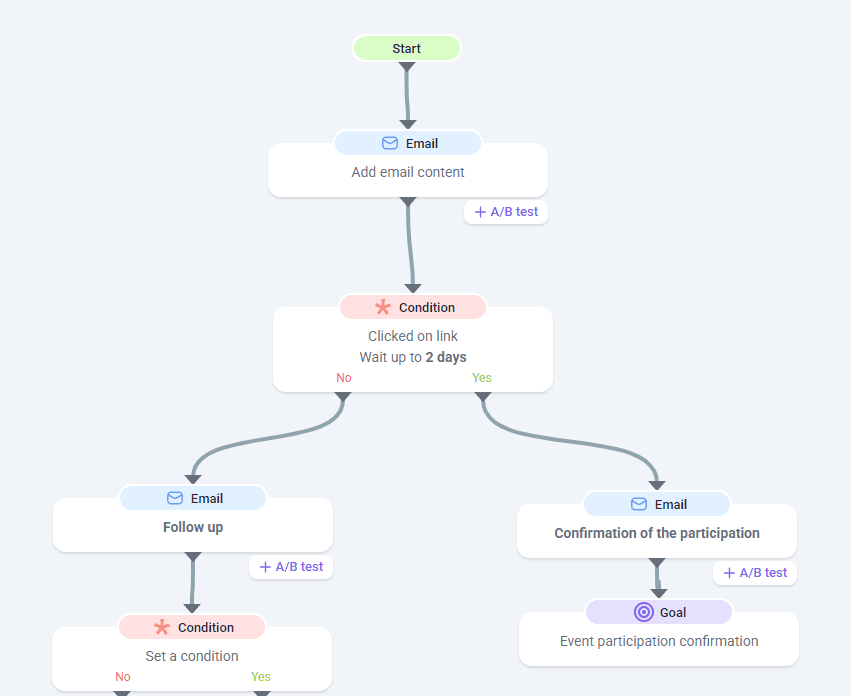Click the target icon on the Goal node

pyautogui.click(x=644, y=613)
